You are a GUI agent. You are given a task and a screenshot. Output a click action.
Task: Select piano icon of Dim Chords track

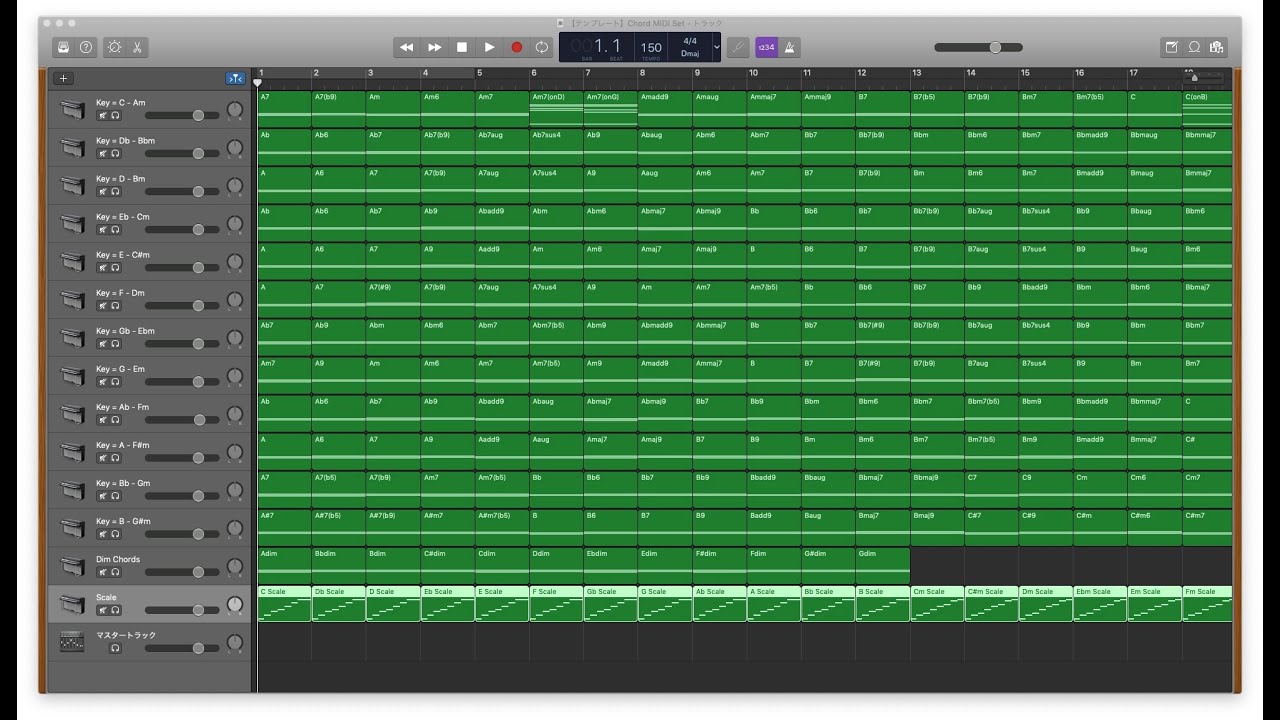pyautogui.click(x=72, y=565)
